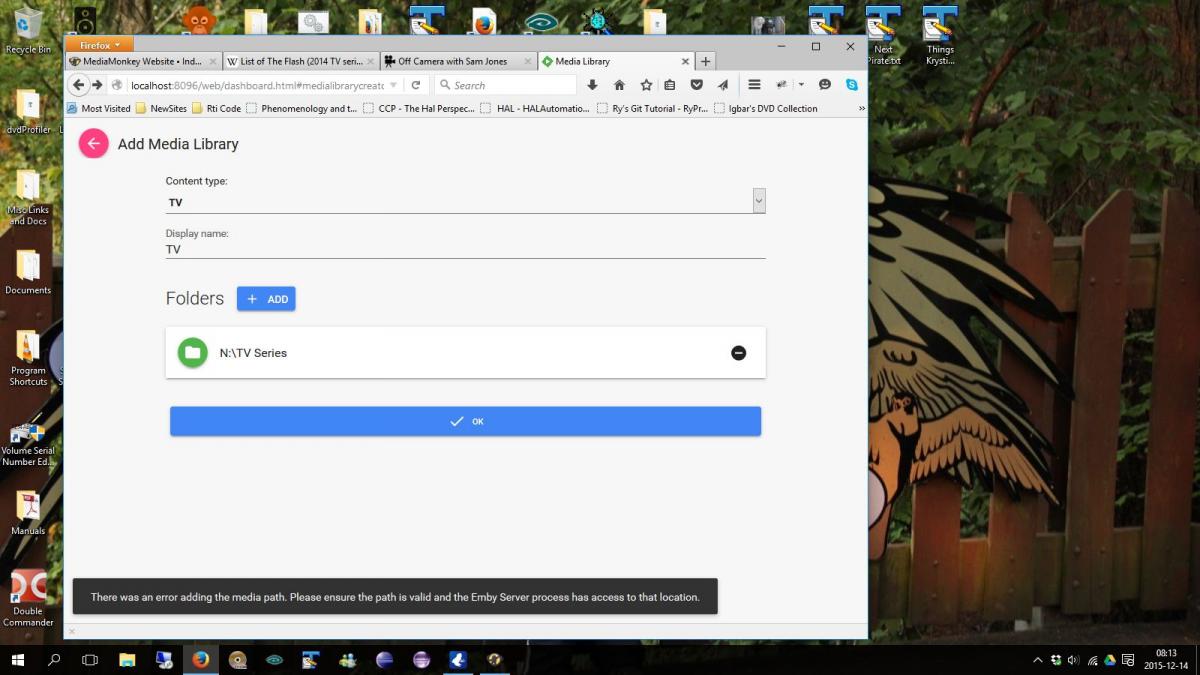Open the URL bar history dropdown
The height and width of the screenshot is (675, 1200).
tap(394, 85)
